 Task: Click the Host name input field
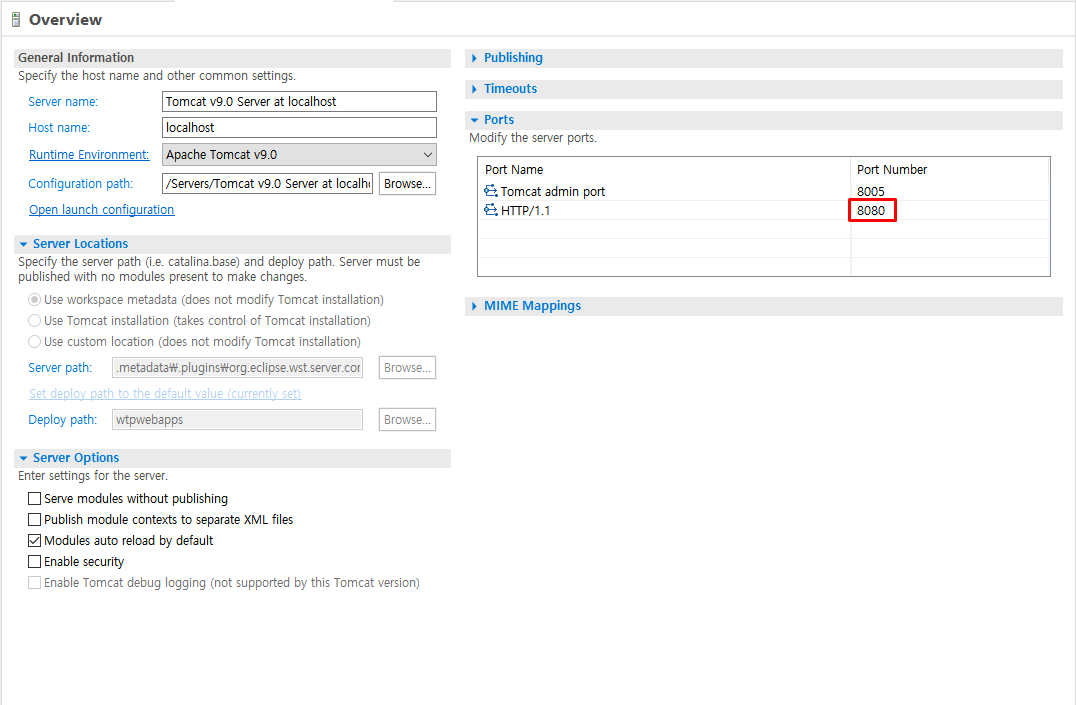(299, 128)
